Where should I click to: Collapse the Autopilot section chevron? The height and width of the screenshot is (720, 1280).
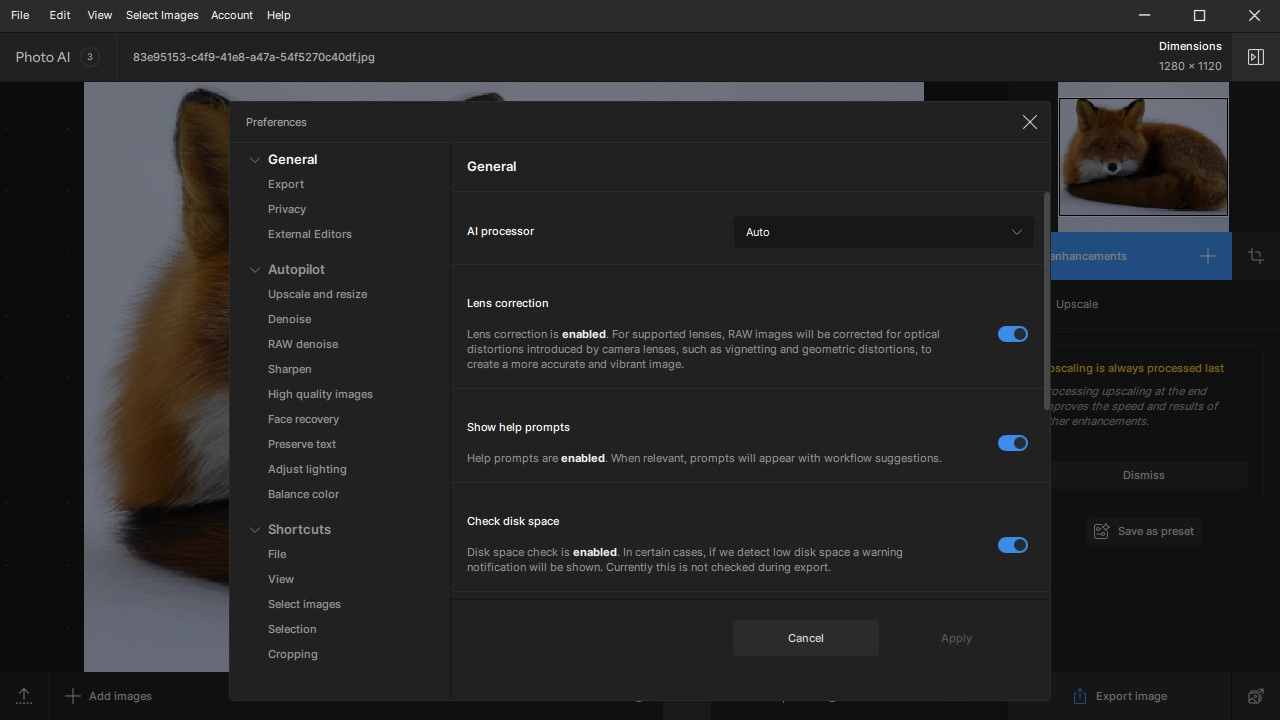(255, 270)
